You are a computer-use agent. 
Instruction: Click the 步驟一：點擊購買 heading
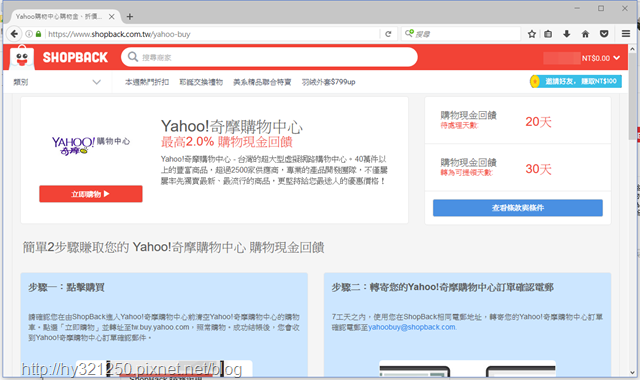click(x=66, y=287)
